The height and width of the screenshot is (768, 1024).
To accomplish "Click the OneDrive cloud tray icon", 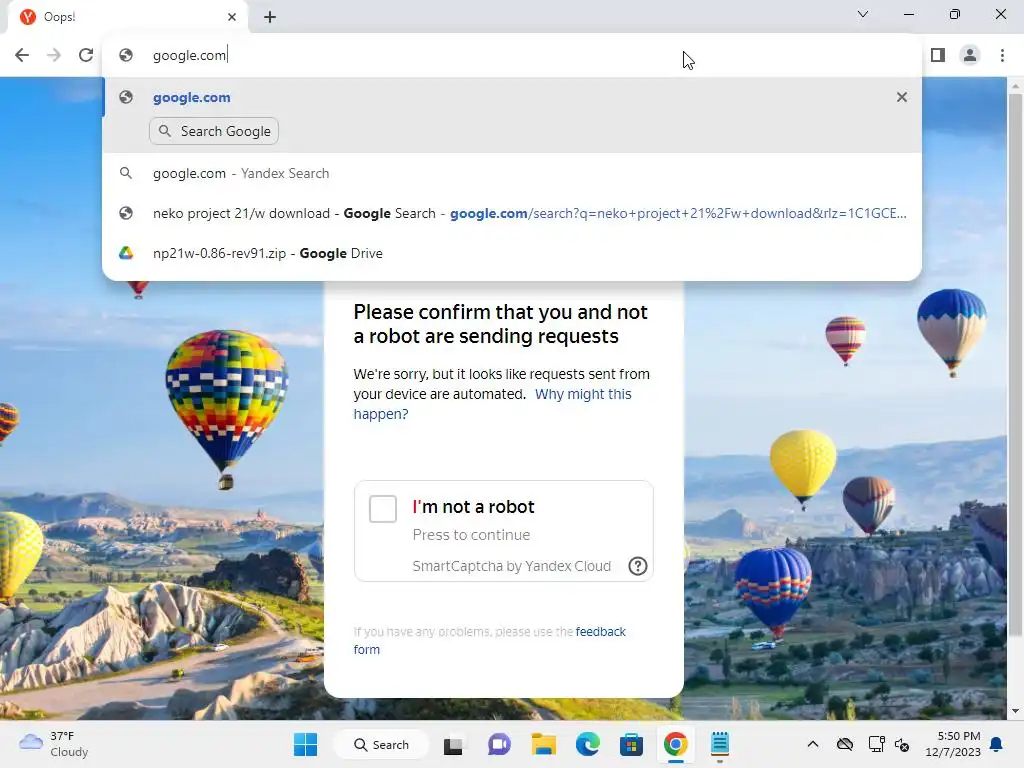I will (x=845, y=744).
